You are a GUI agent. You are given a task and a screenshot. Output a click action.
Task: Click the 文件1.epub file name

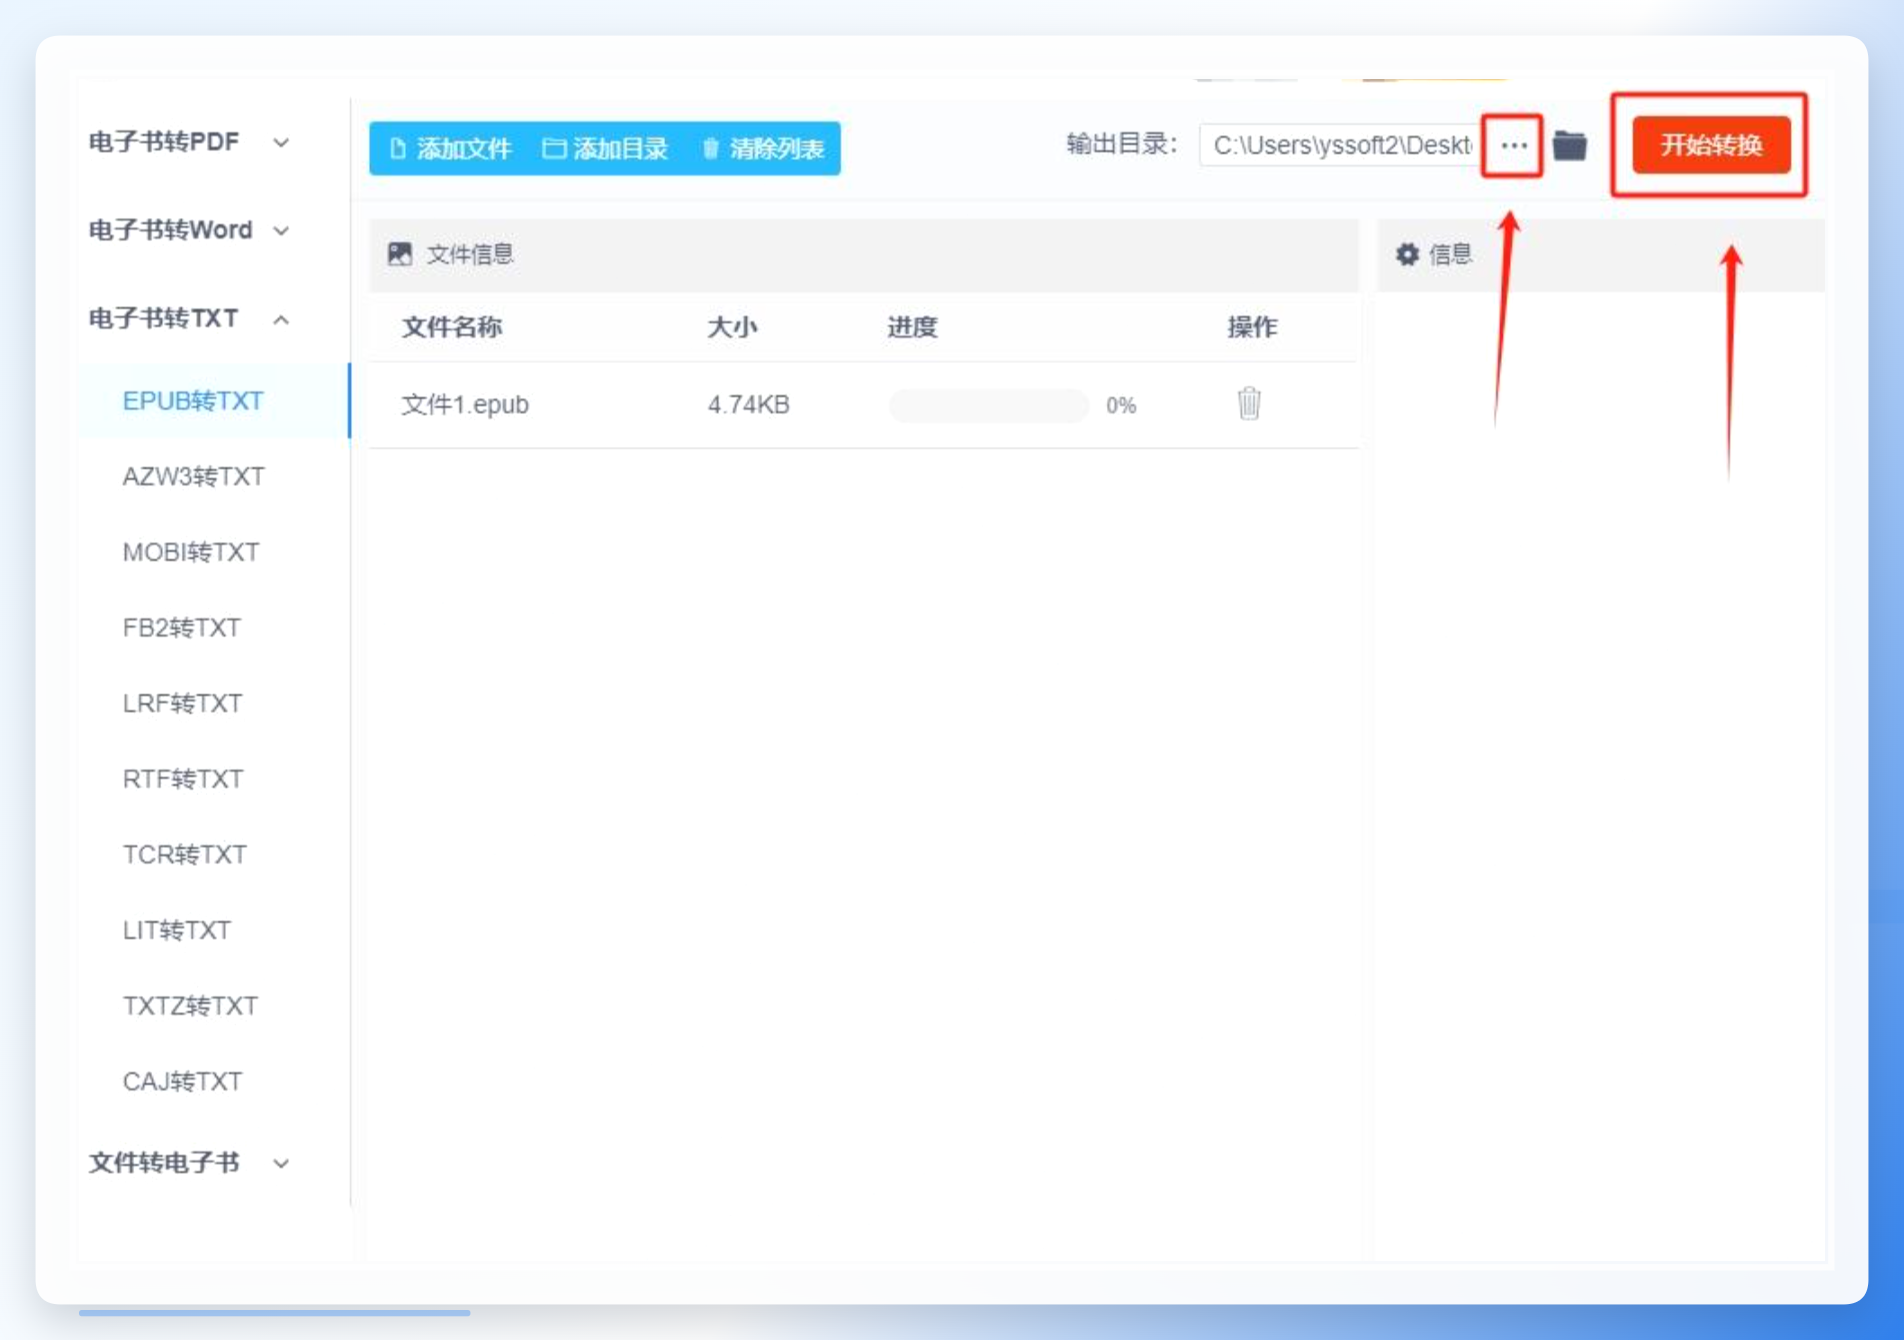(x=465, y=404)
